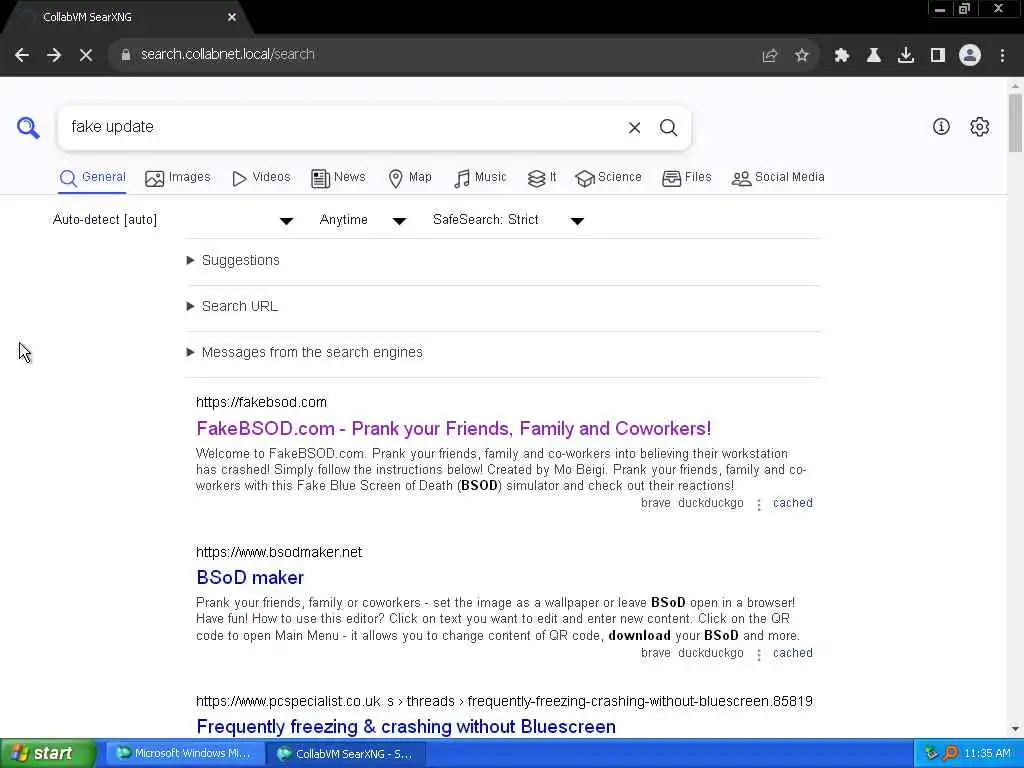This screenshot has width=1024, height=768.
Task: Open the Anytime time range dropdown
Action: (x=362, y=220)
